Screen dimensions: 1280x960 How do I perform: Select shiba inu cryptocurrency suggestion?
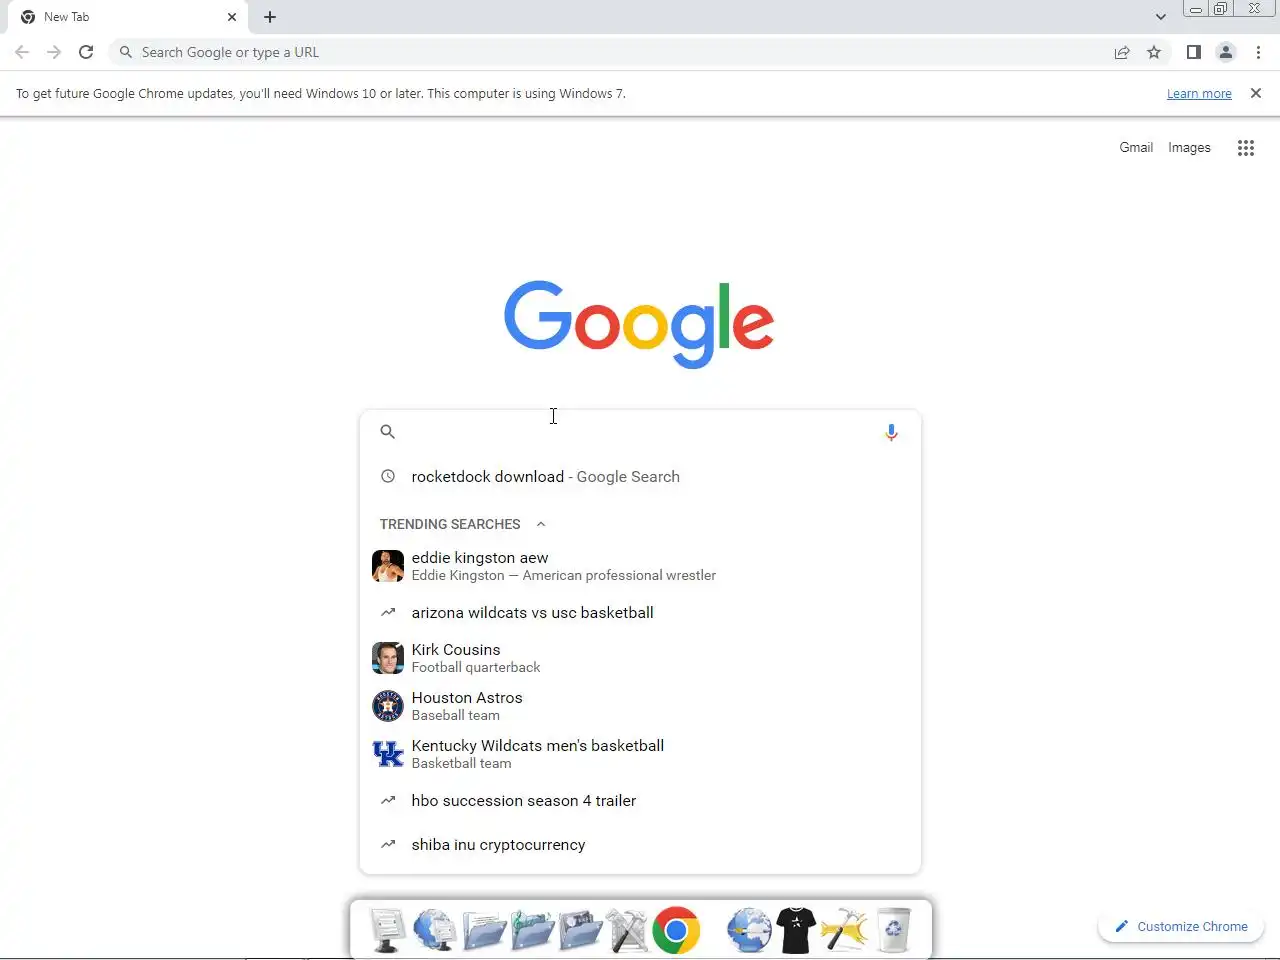pos(640,844)
